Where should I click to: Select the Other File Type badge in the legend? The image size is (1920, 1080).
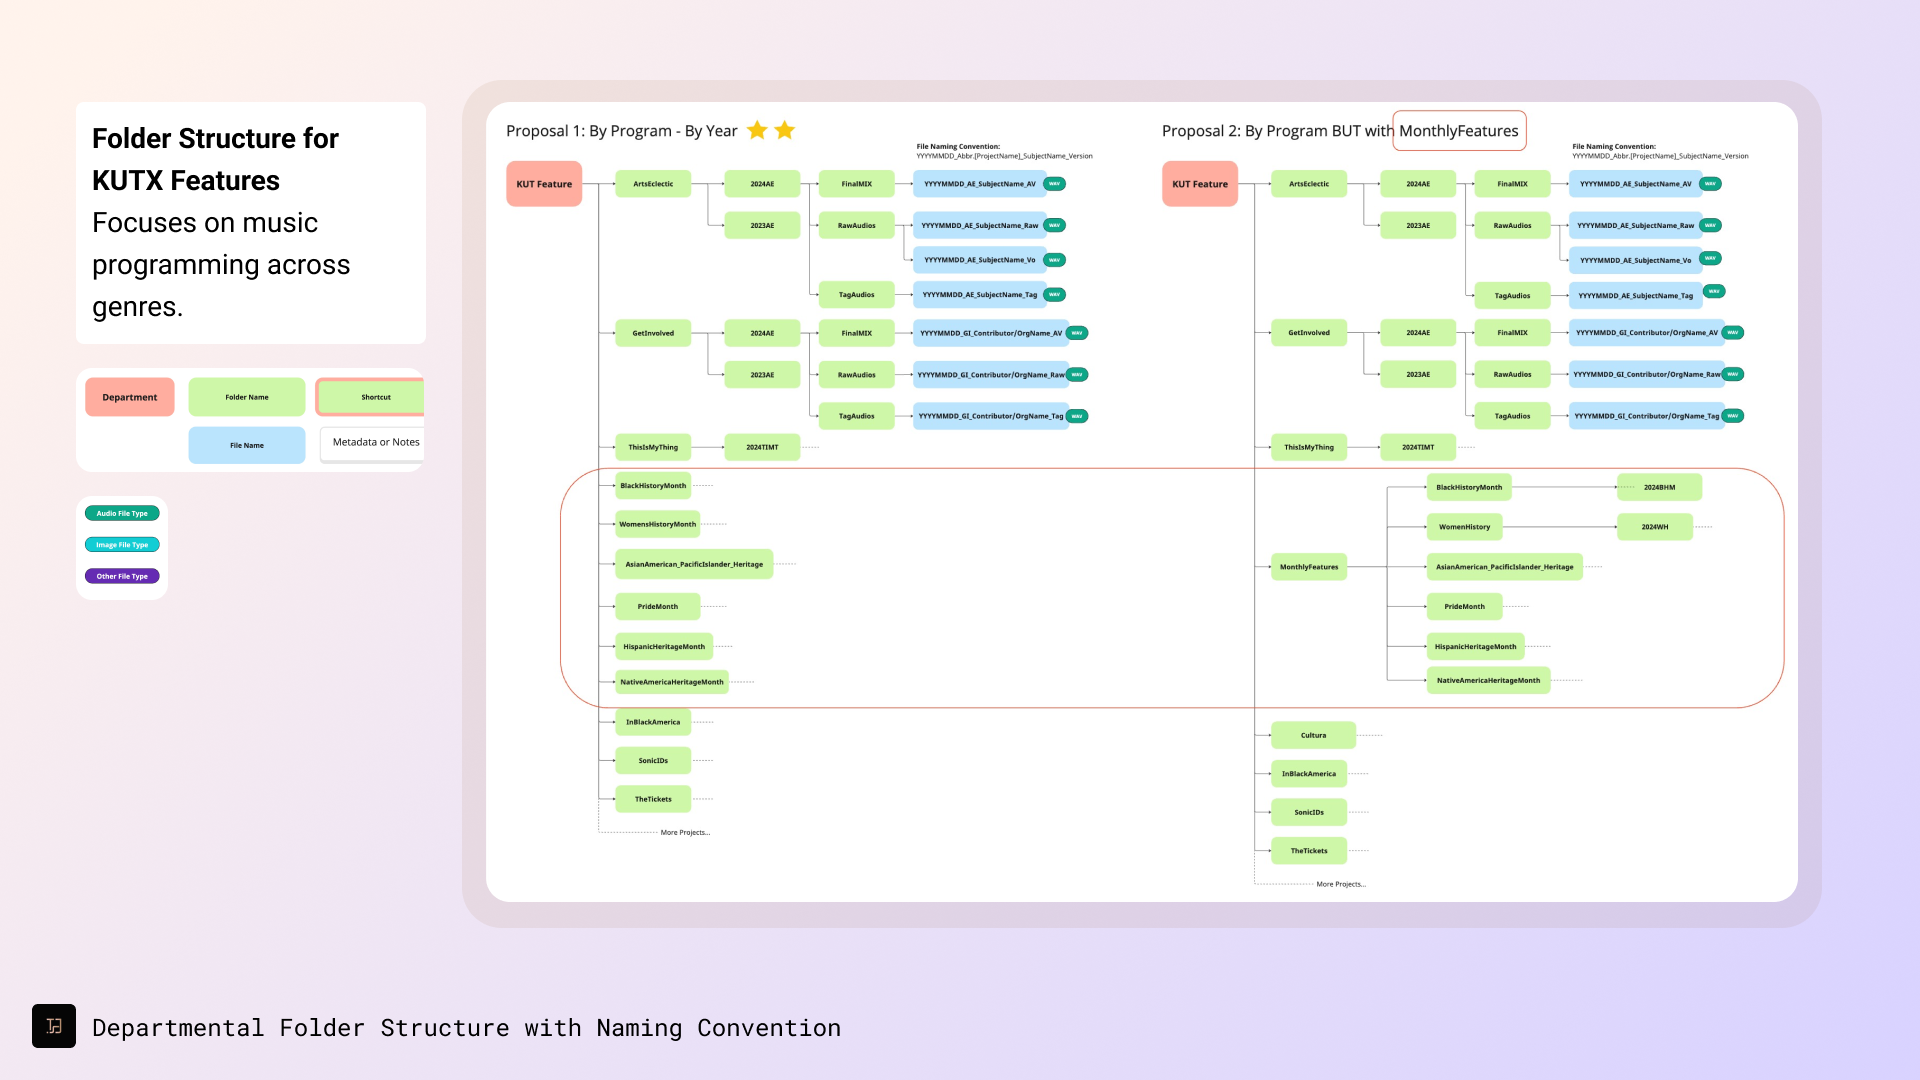coord(122,576)
